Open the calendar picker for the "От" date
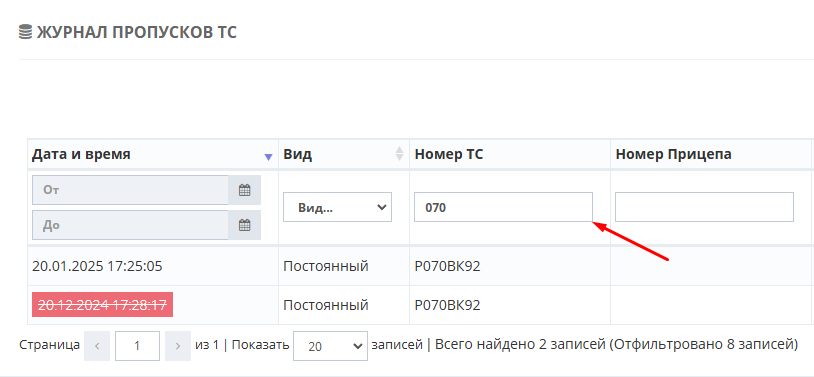 pos(245,190)
